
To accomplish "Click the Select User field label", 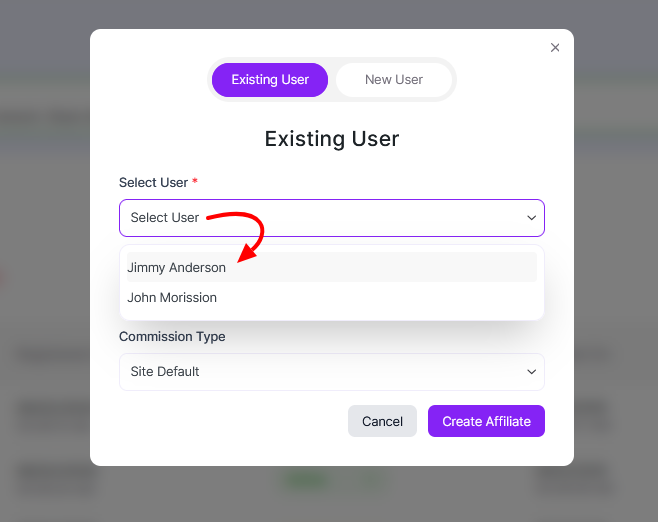I will click(153, 183).
